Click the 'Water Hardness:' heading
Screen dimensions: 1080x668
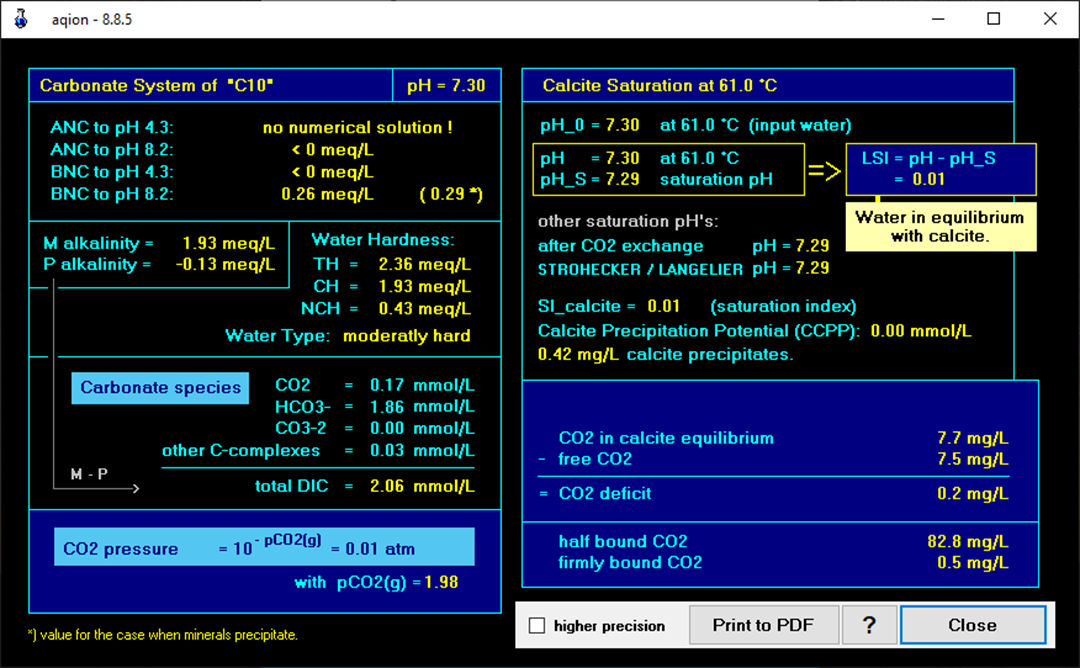click(x=383, y=240)
